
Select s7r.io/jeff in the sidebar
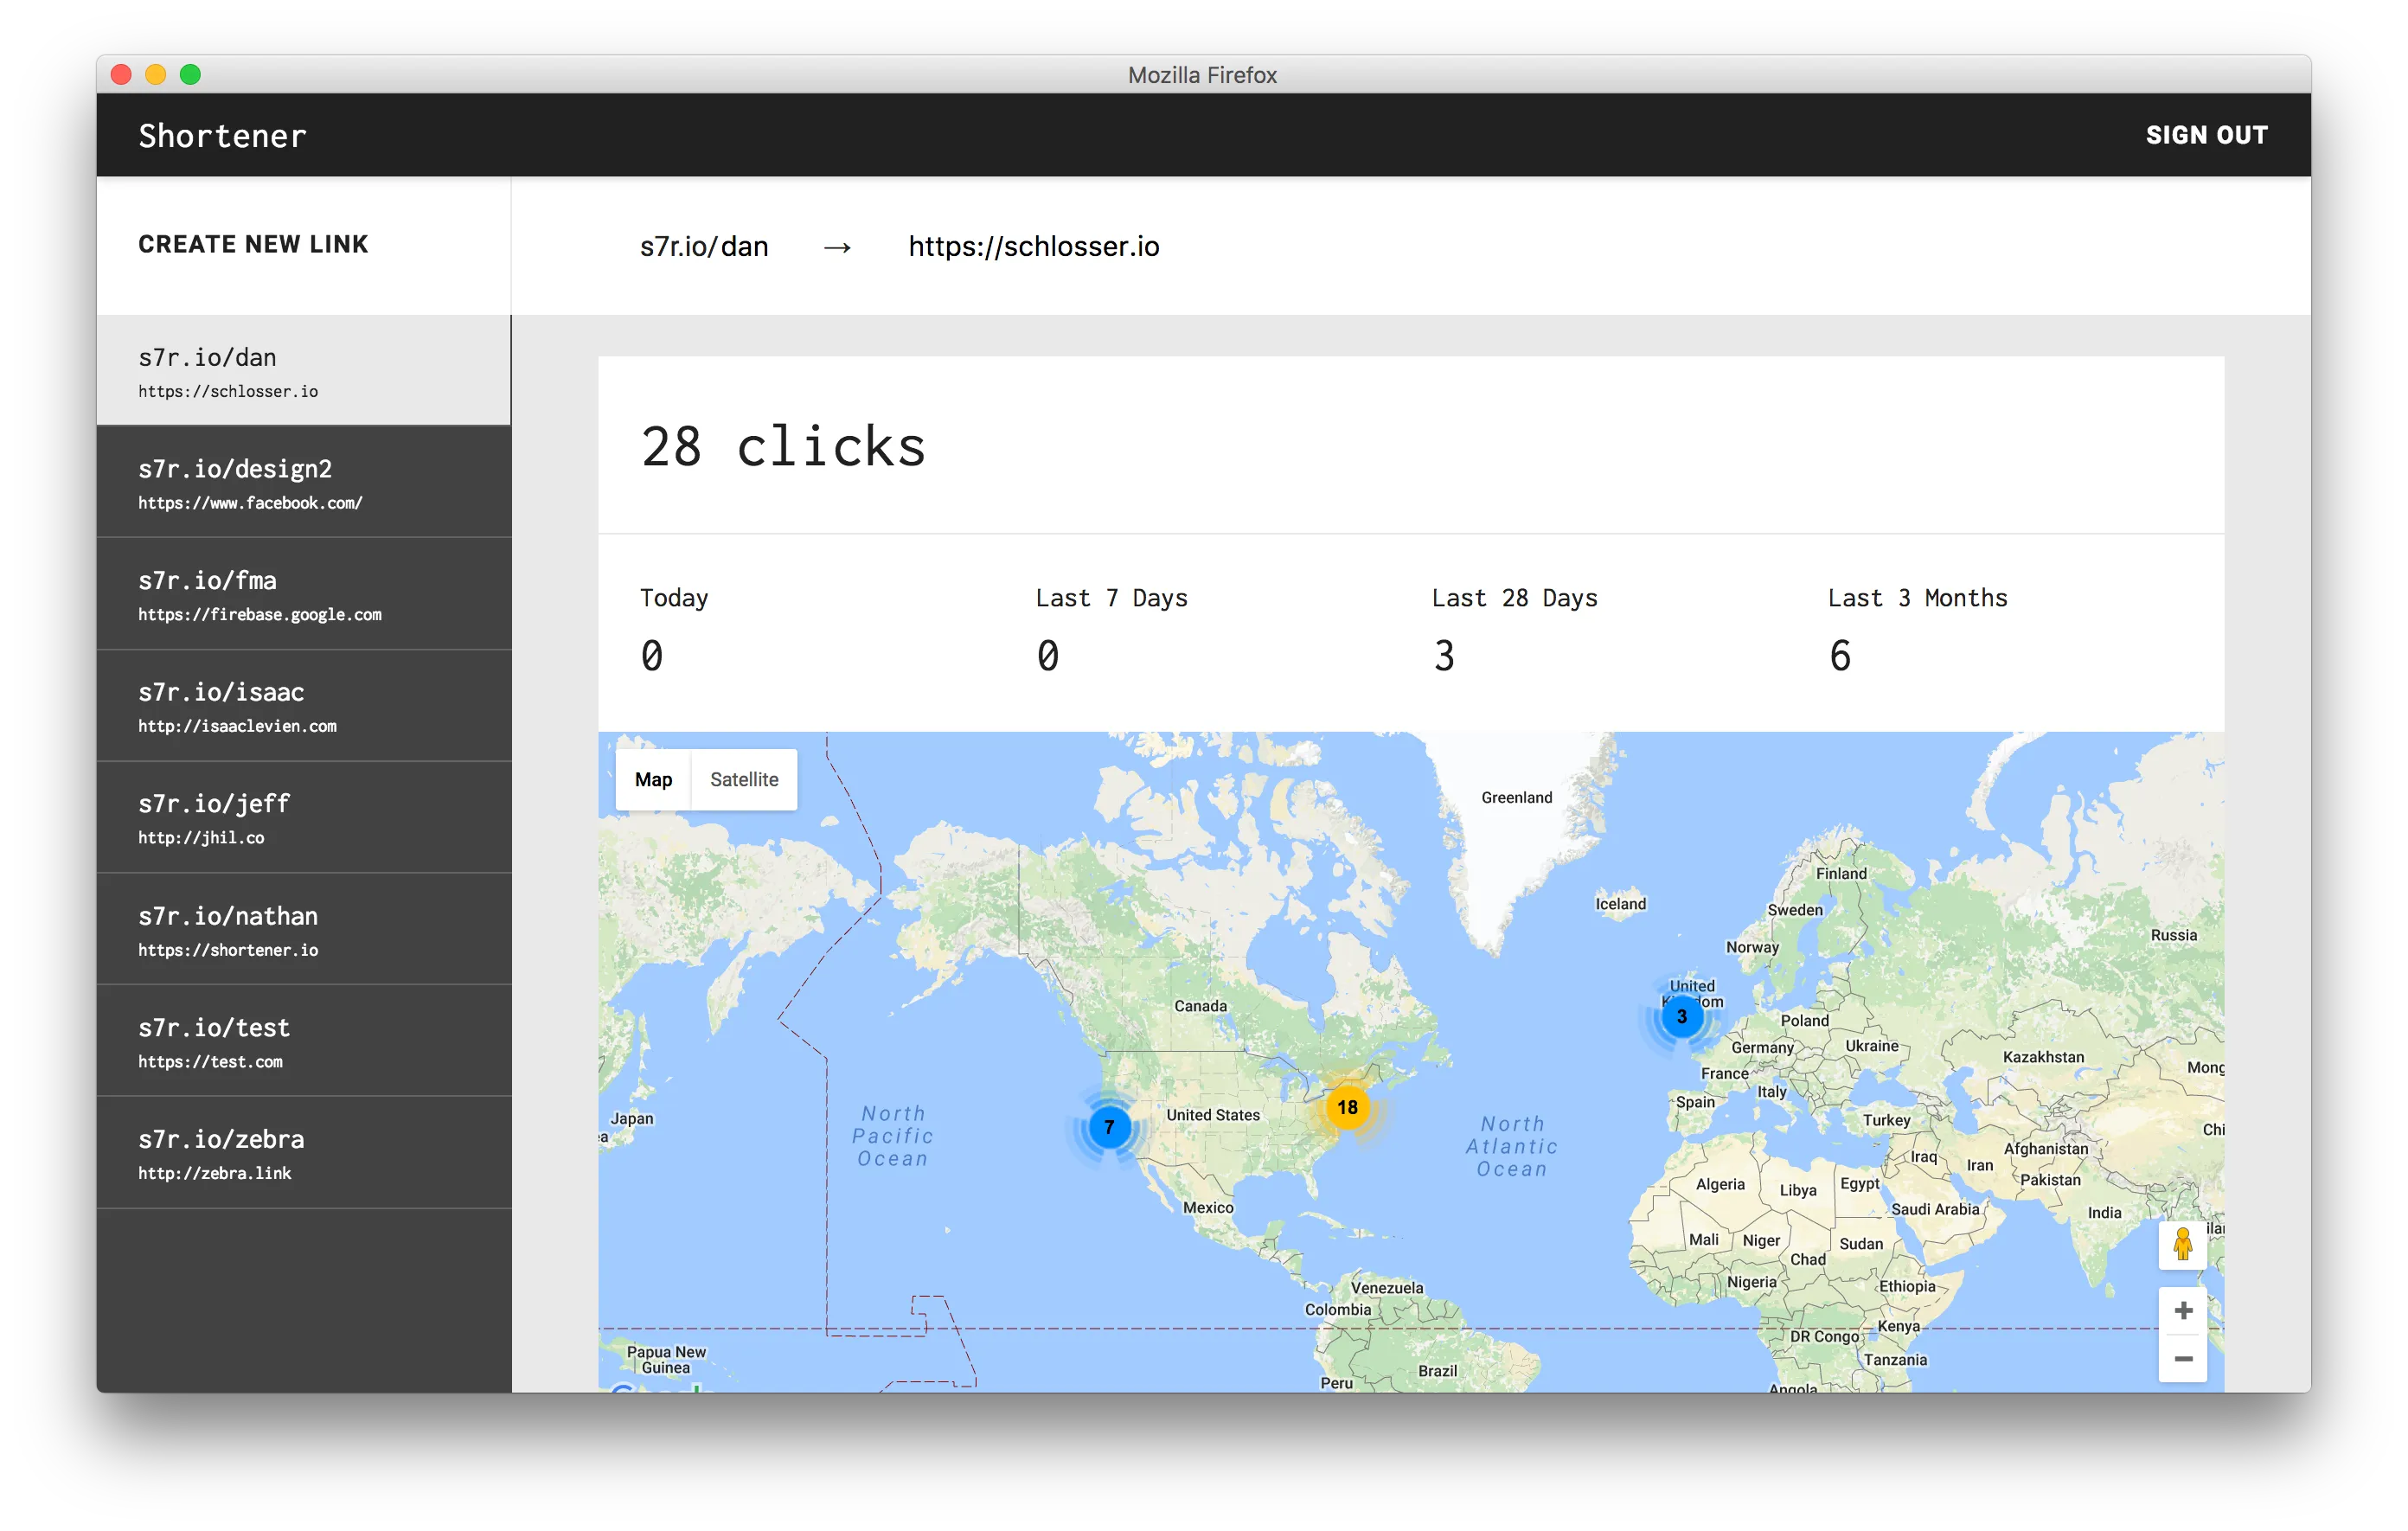pyautogui.click(x=303, y=816)
